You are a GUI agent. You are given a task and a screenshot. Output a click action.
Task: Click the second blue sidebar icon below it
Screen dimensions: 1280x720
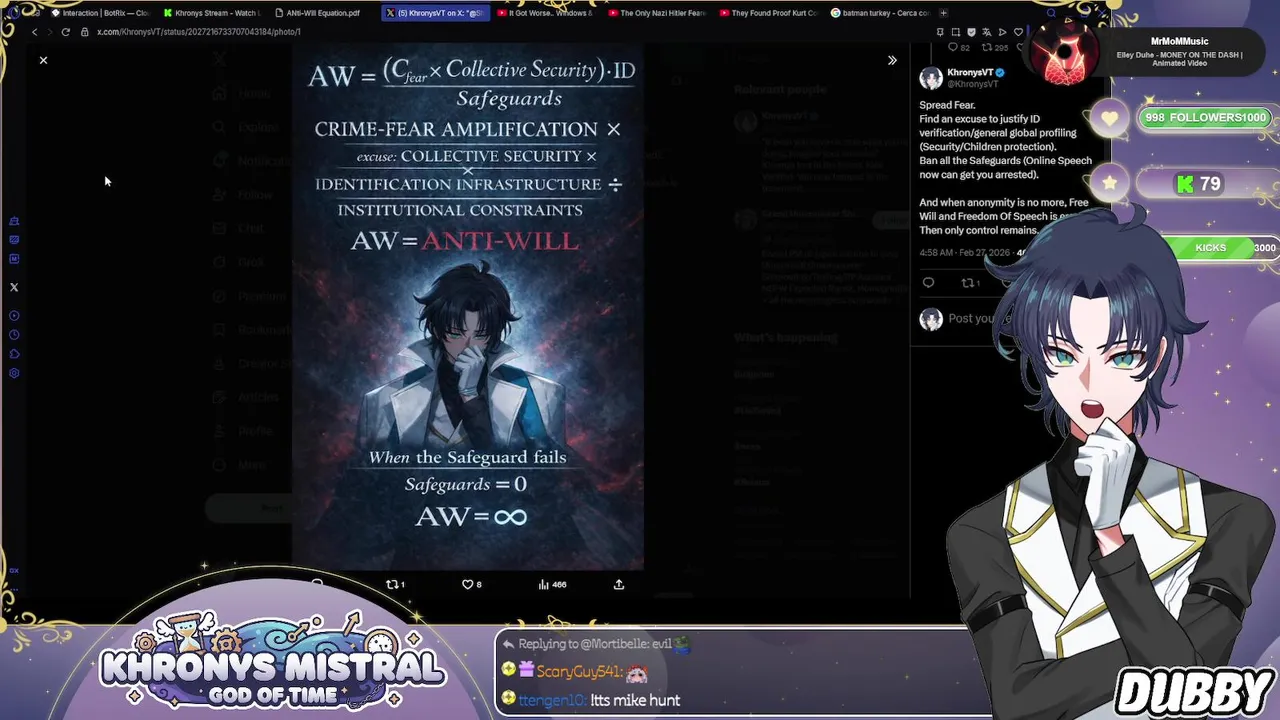14,240
